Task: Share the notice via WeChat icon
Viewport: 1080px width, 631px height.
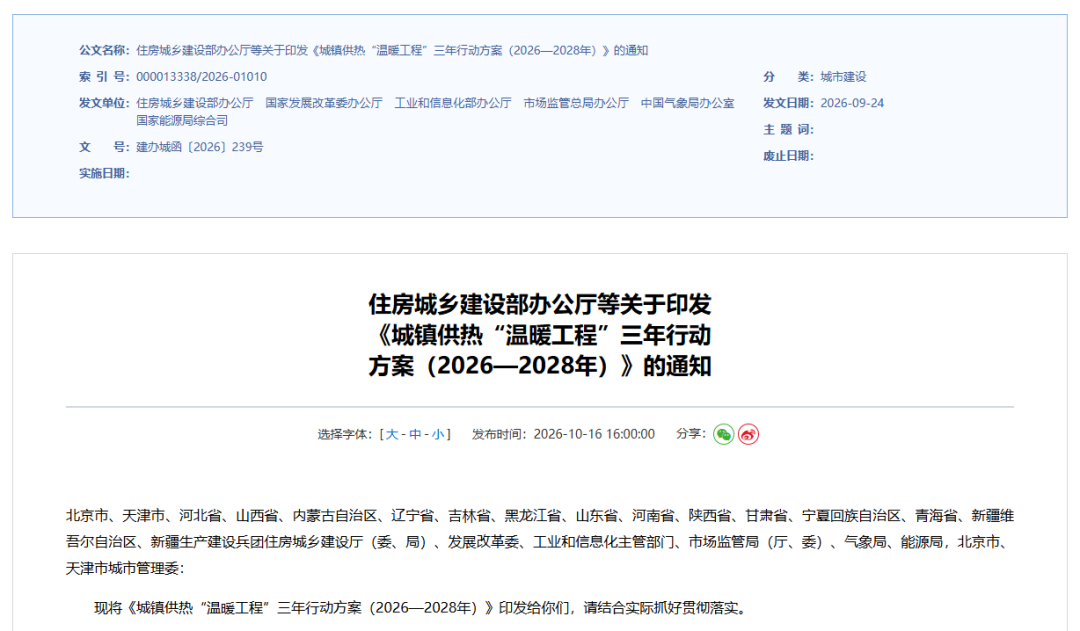Action: pos(723,435)
